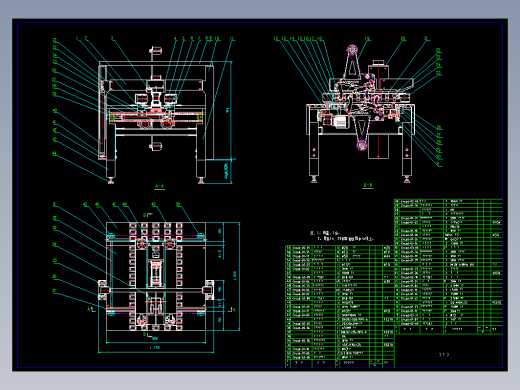The height and width of the screenshot is (390, 520).
Task: Select the lower handwheel in A-A view
Action: (155, 146)
